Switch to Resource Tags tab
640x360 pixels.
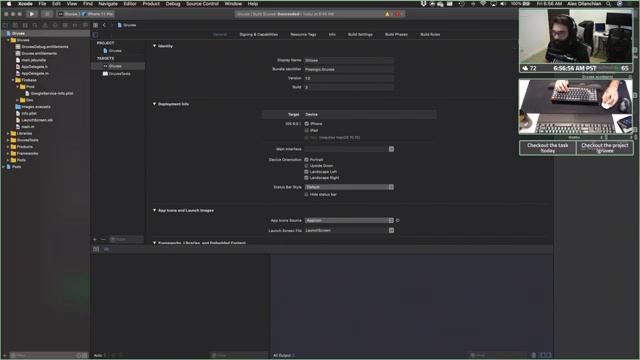[303, 35]
